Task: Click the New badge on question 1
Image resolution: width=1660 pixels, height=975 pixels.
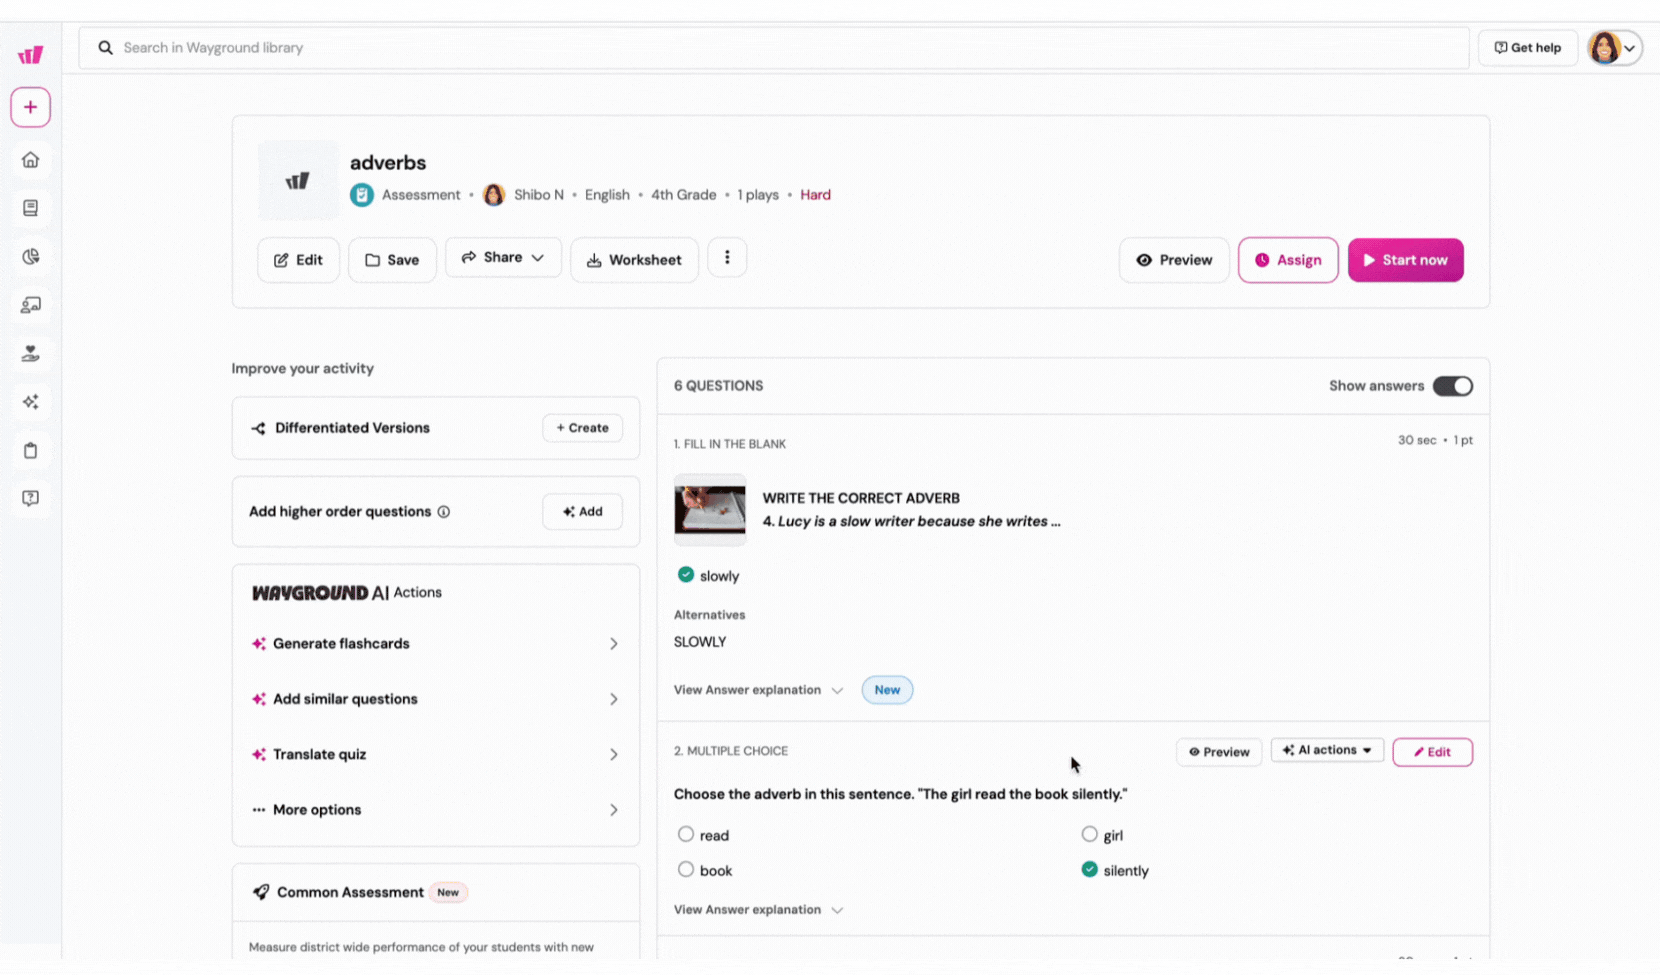Action: pyautogui.click(x=887, y=690)
